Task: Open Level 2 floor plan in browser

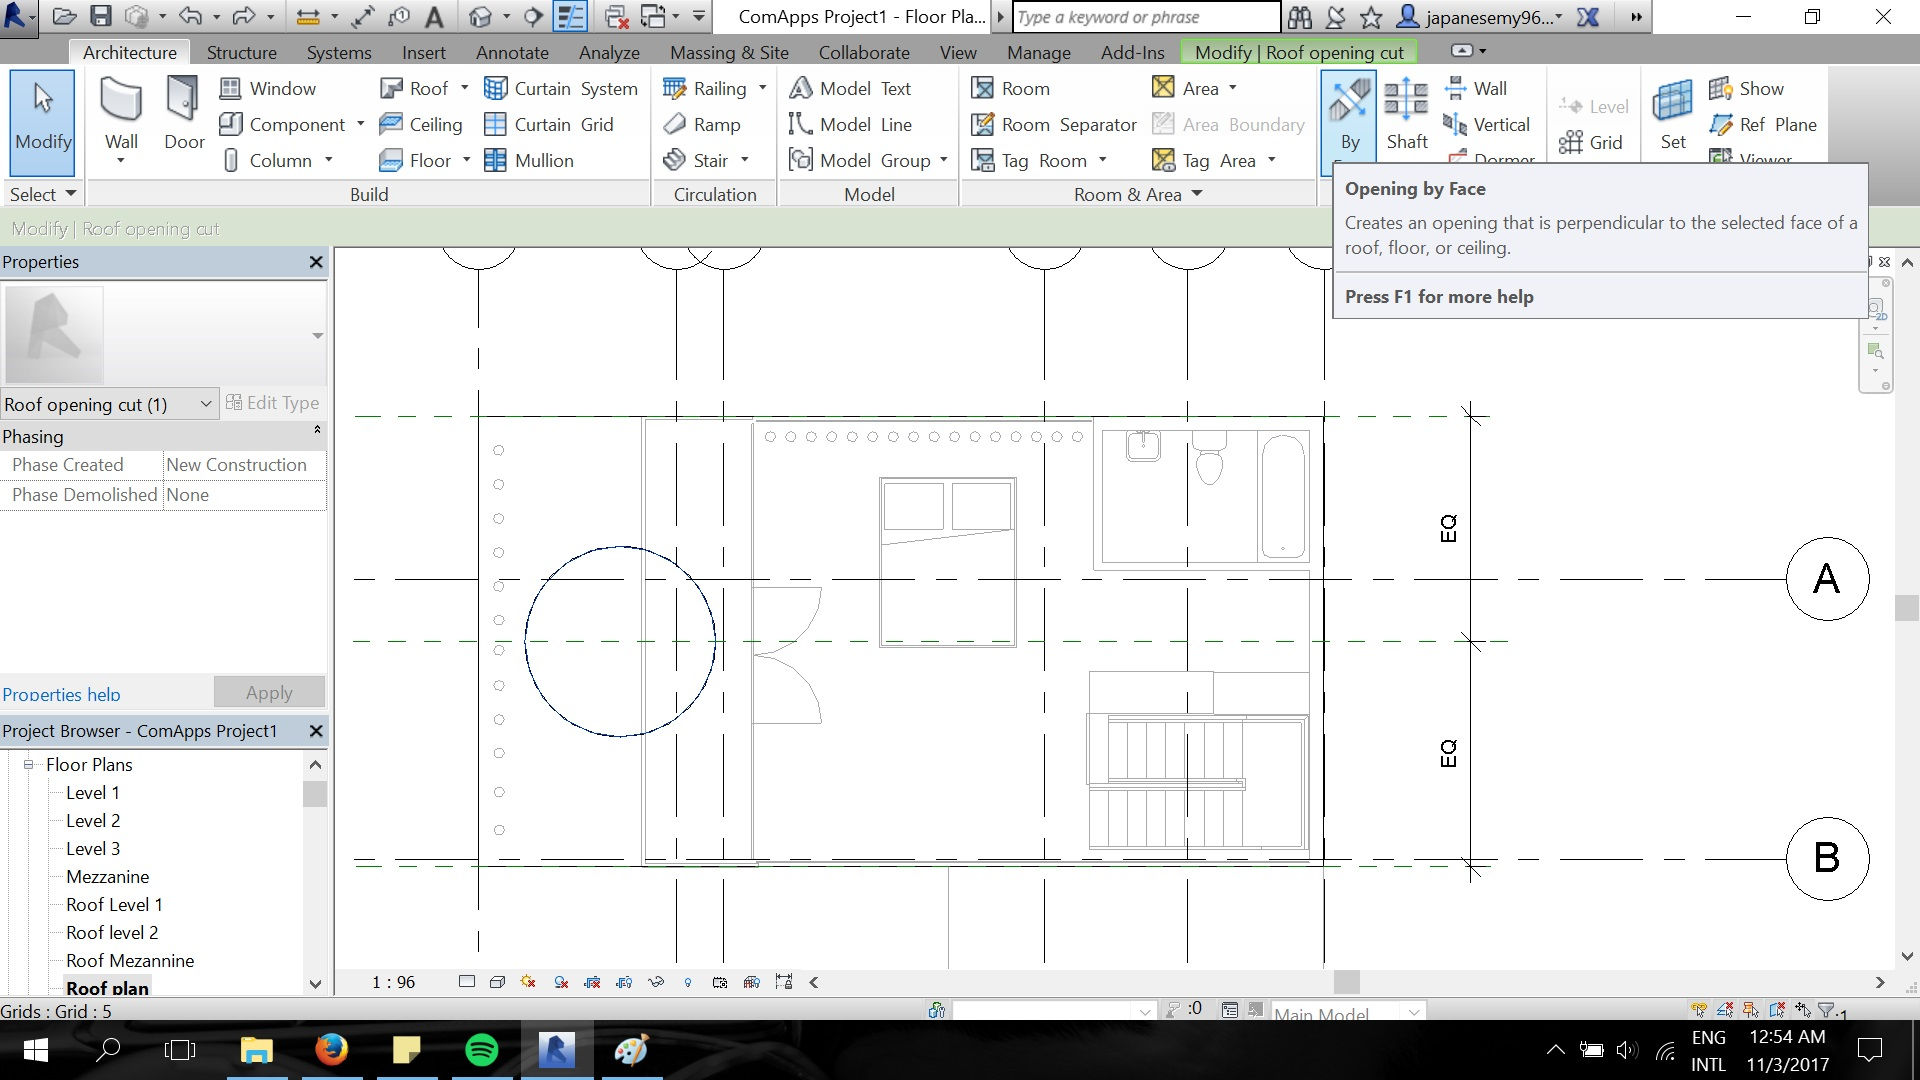Action: point(93,820)
